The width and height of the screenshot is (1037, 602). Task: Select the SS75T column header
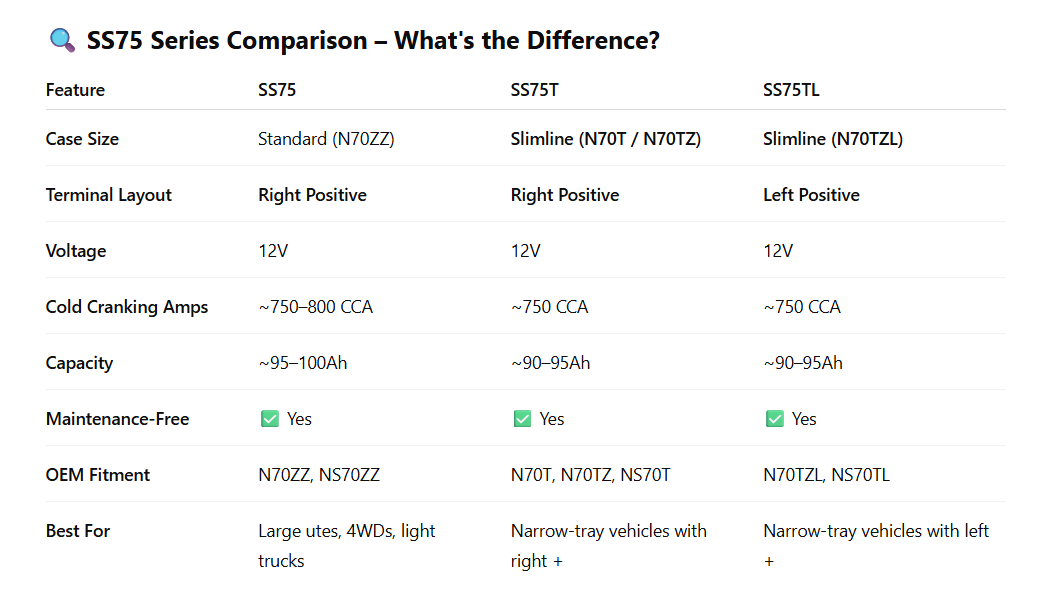tap(534, 90)
